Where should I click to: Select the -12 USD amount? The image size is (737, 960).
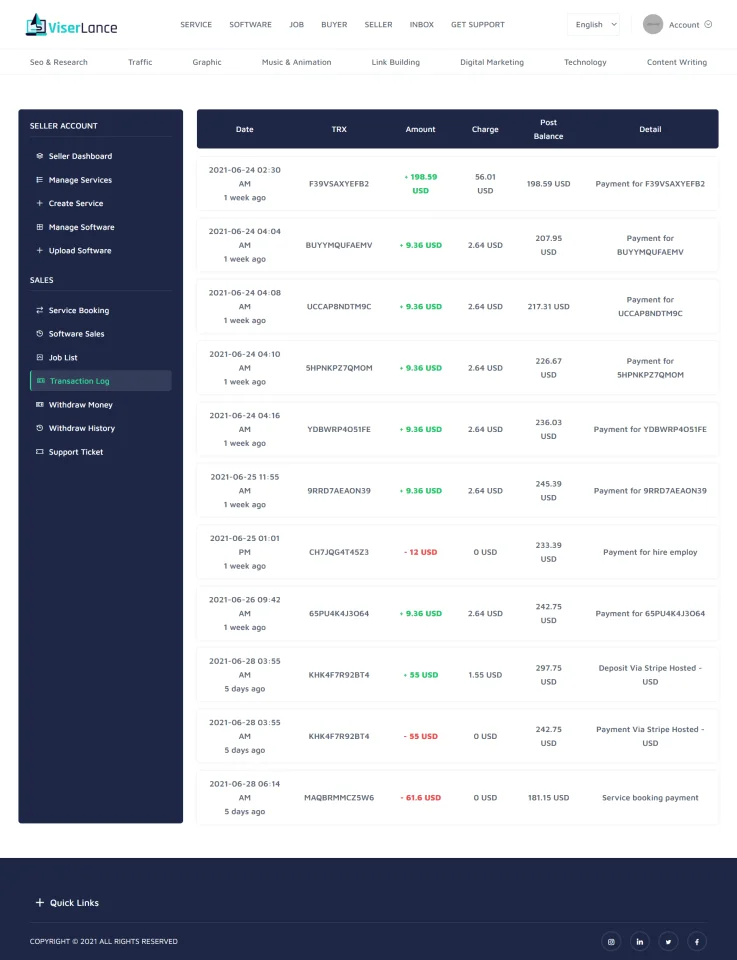click(x=421, y=552)
